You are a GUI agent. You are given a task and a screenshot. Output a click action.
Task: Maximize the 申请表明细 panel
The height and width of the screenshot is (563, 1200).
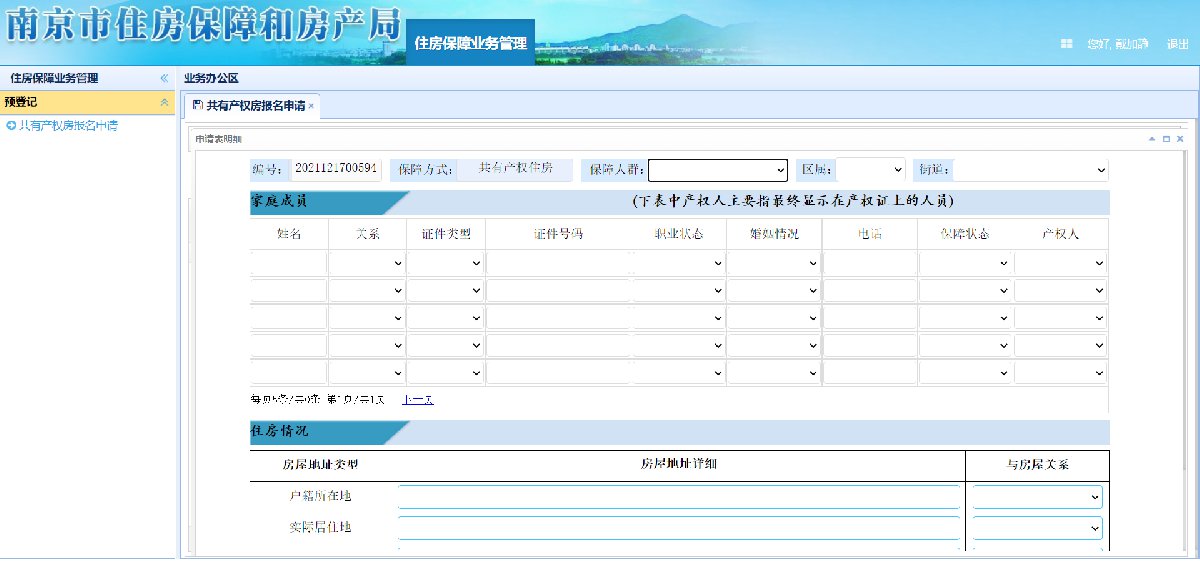pos(1166,139)
